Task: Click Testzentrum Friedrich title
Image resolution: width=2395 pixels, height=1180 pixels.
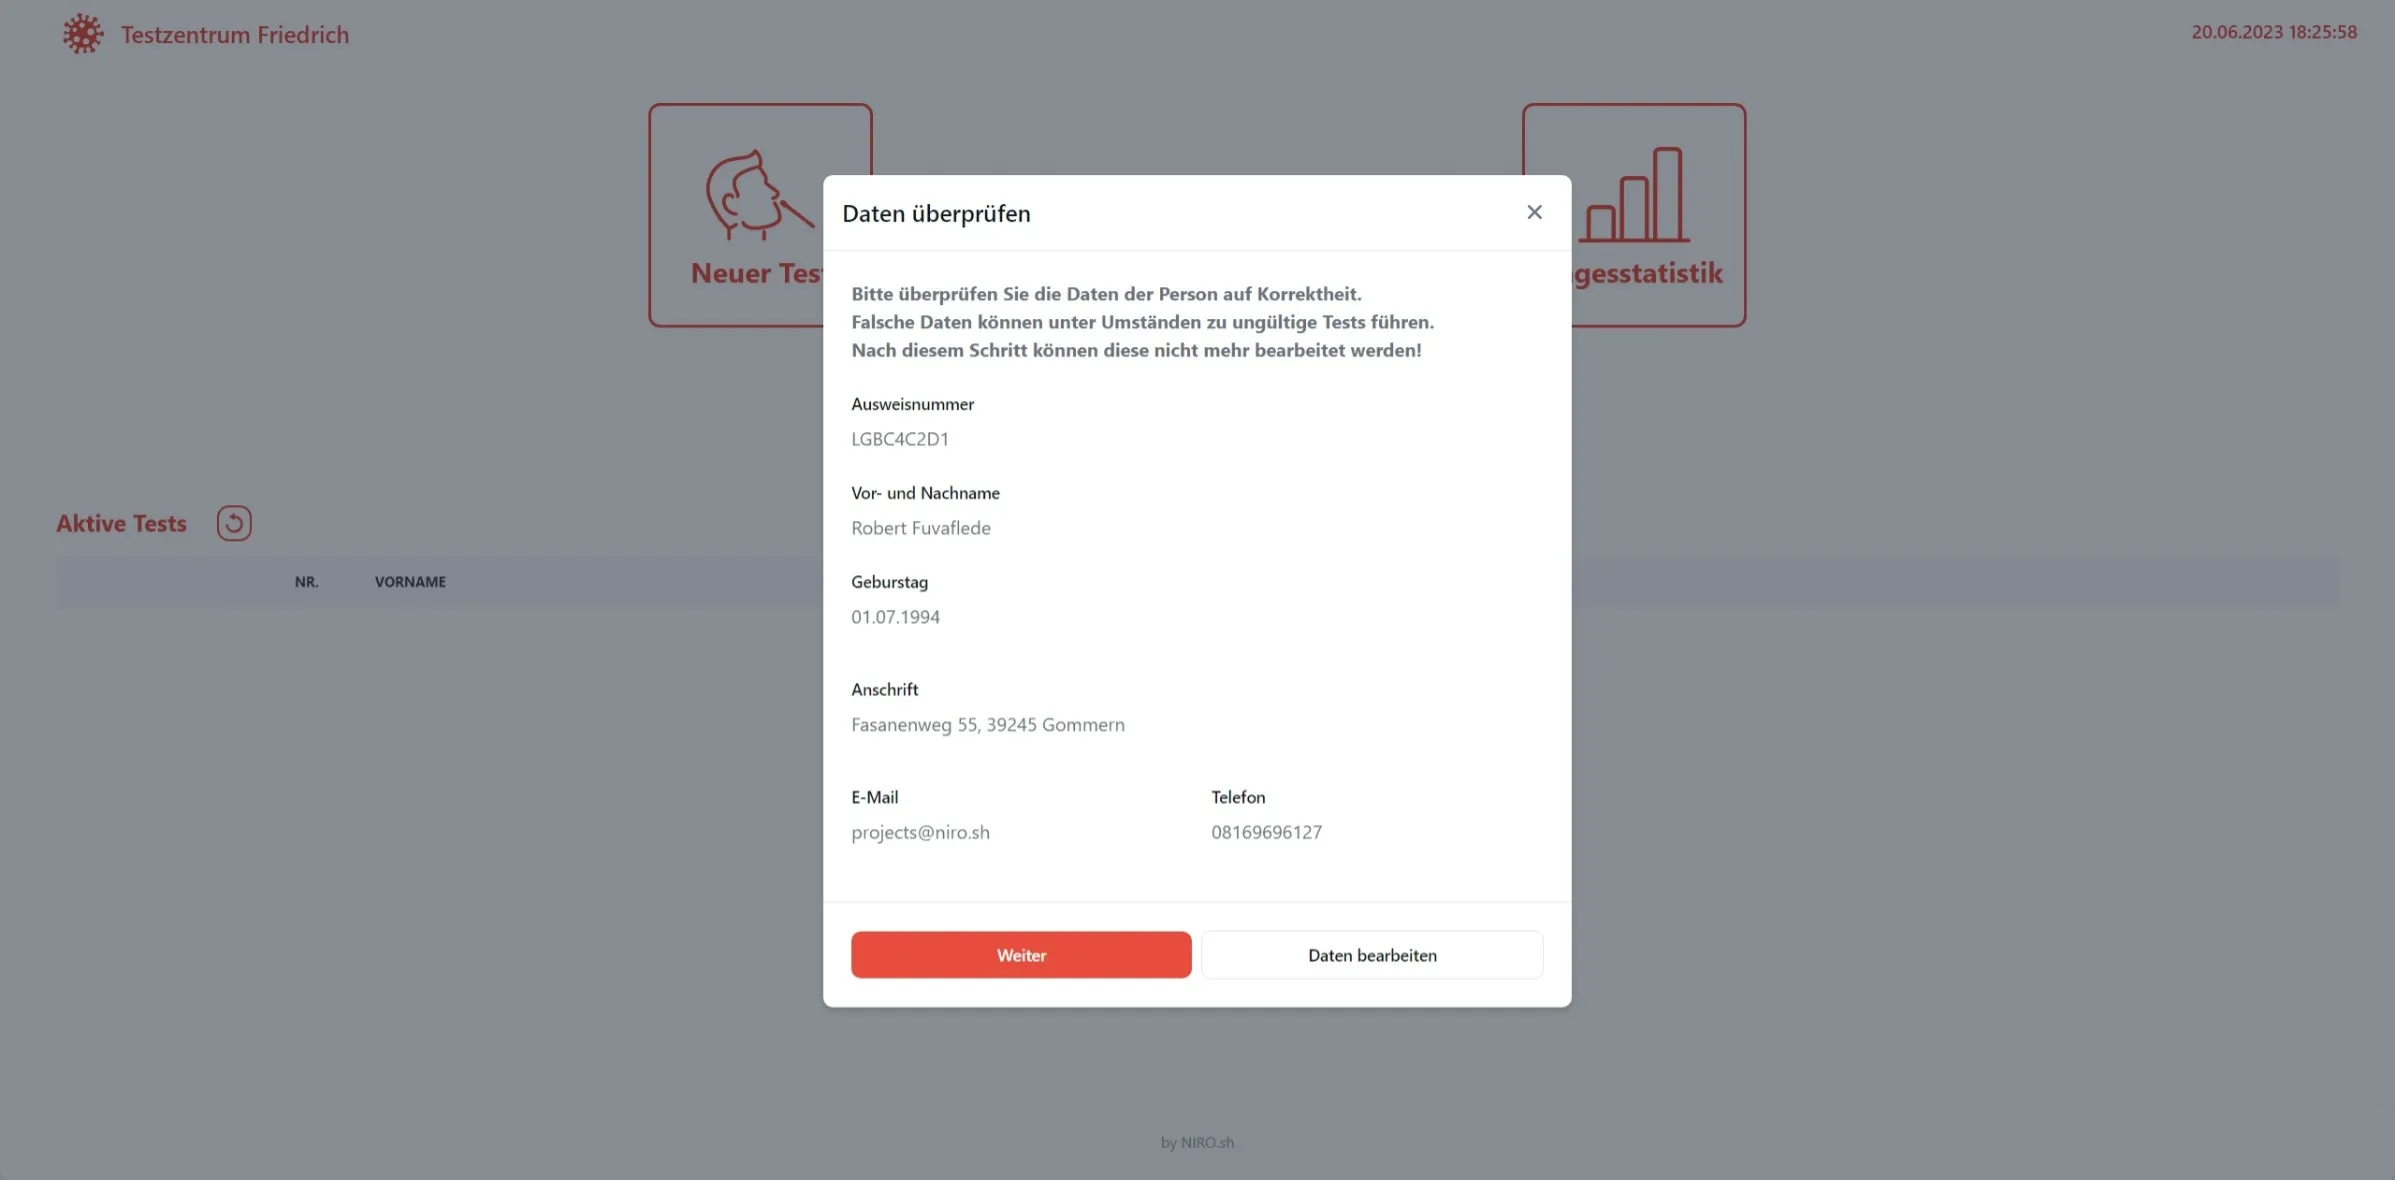Action: tap(235, 34)
